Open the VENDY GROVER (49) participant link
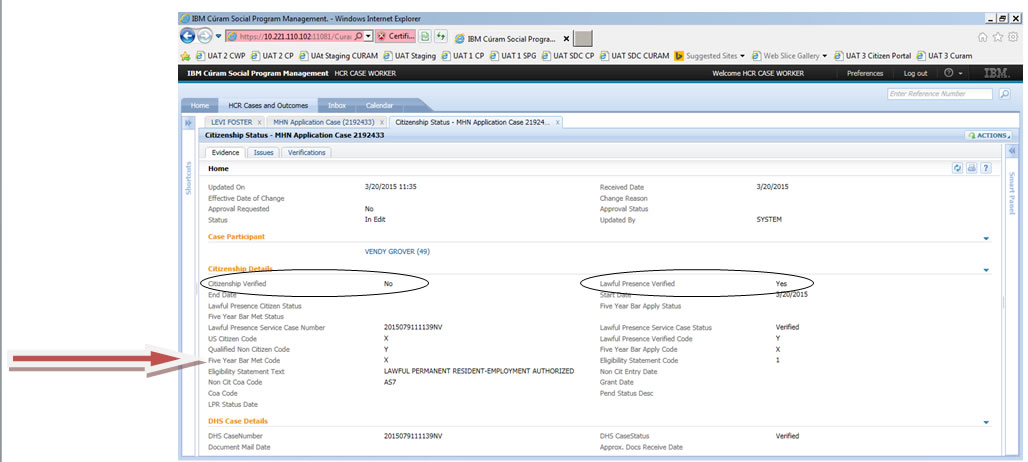This screenshot has height=462, width=1028. click(x=397, y=252)
